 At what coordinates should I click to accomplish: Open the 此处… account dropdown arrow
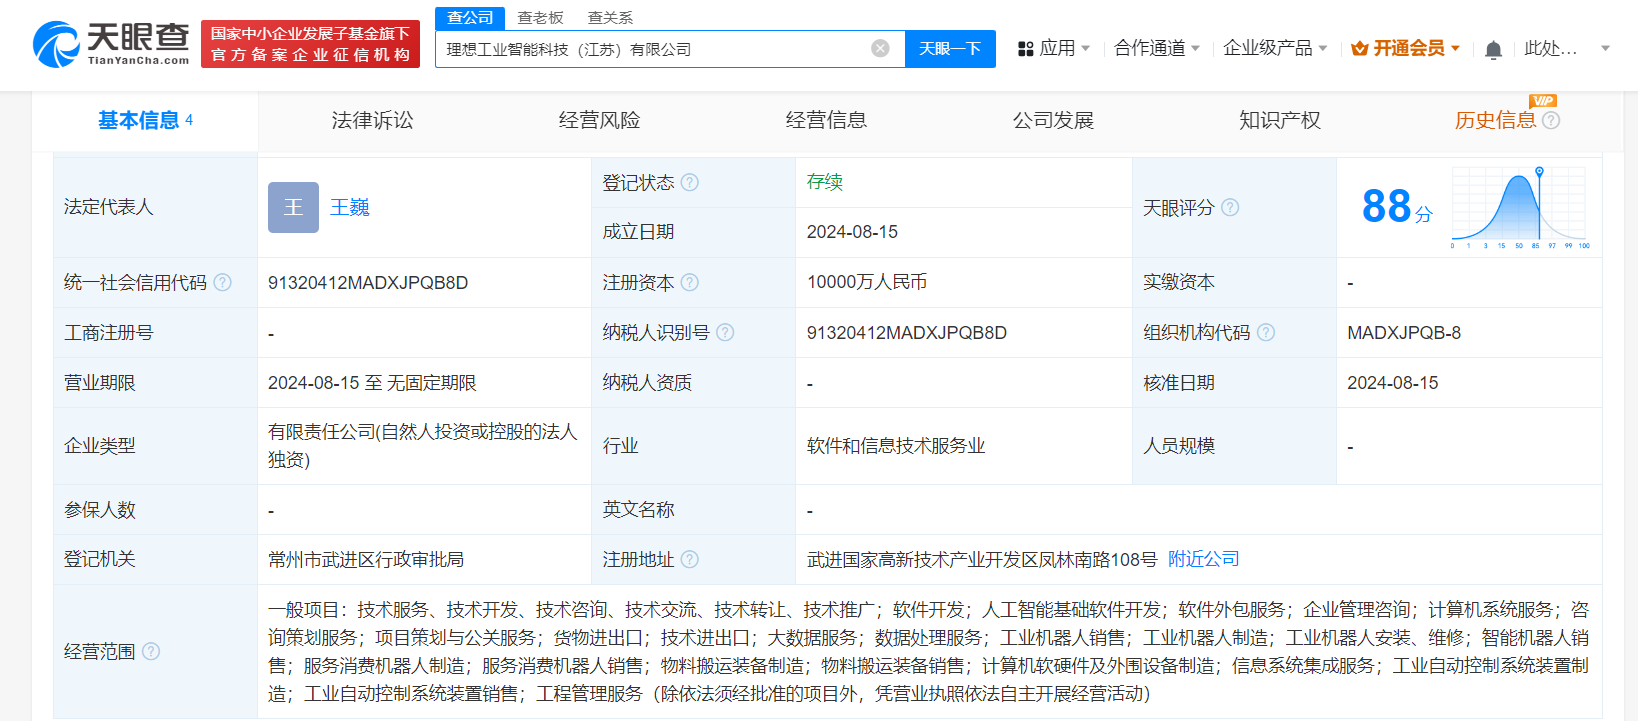point(1605,48)
